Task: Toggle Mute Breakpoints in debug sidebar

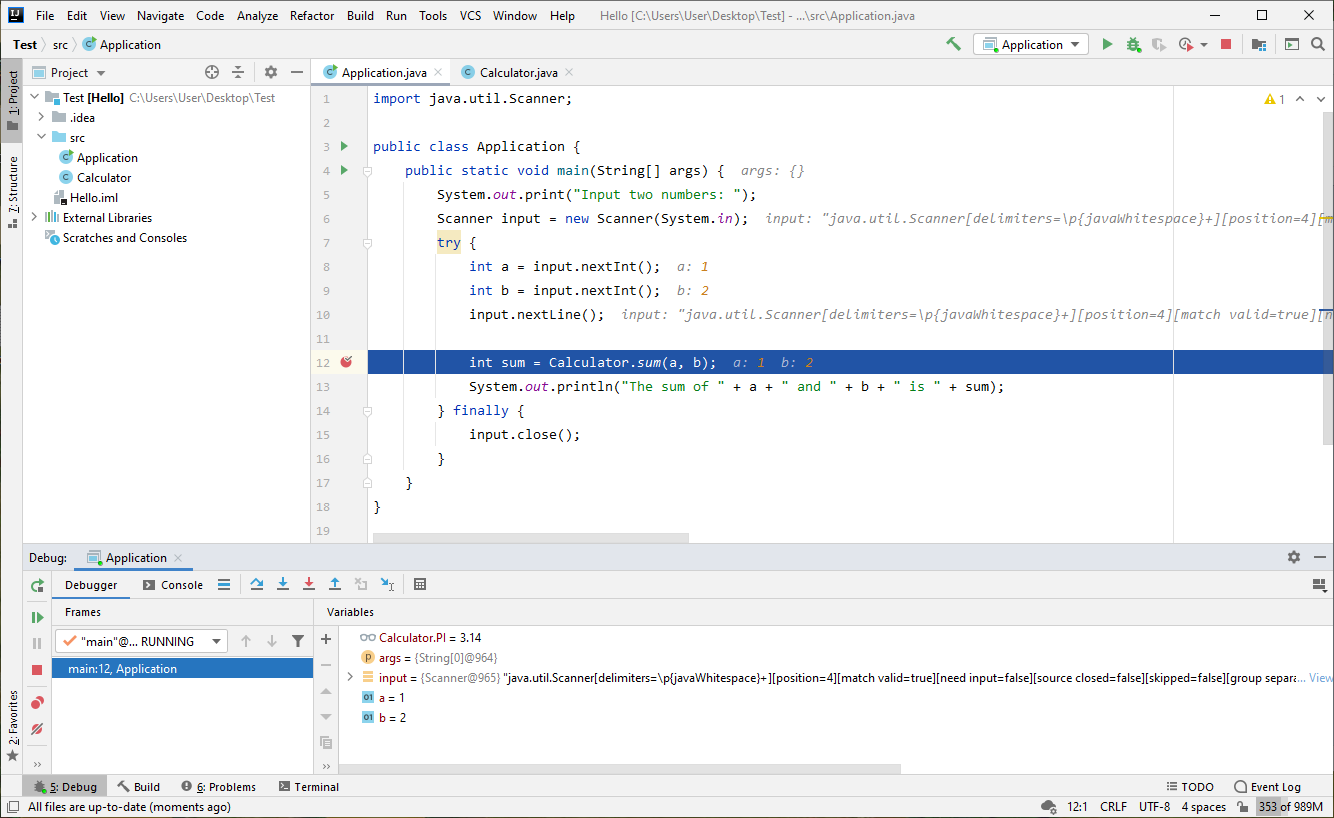Action: (x=37, y=729)
